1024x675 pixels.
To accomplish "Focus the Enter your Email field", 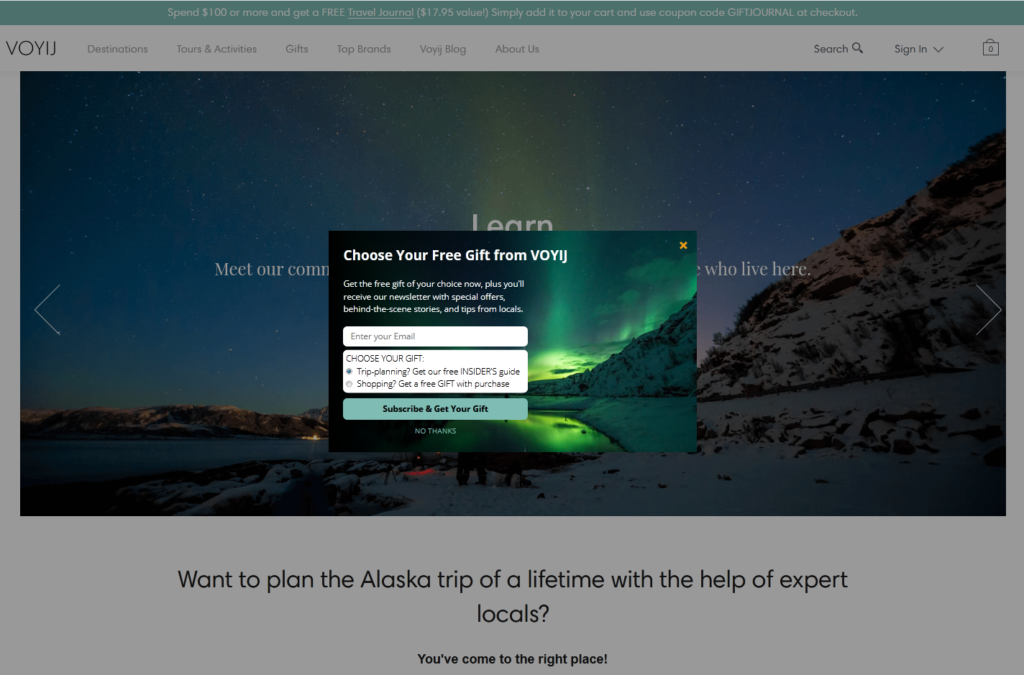I will pos(435,337).
